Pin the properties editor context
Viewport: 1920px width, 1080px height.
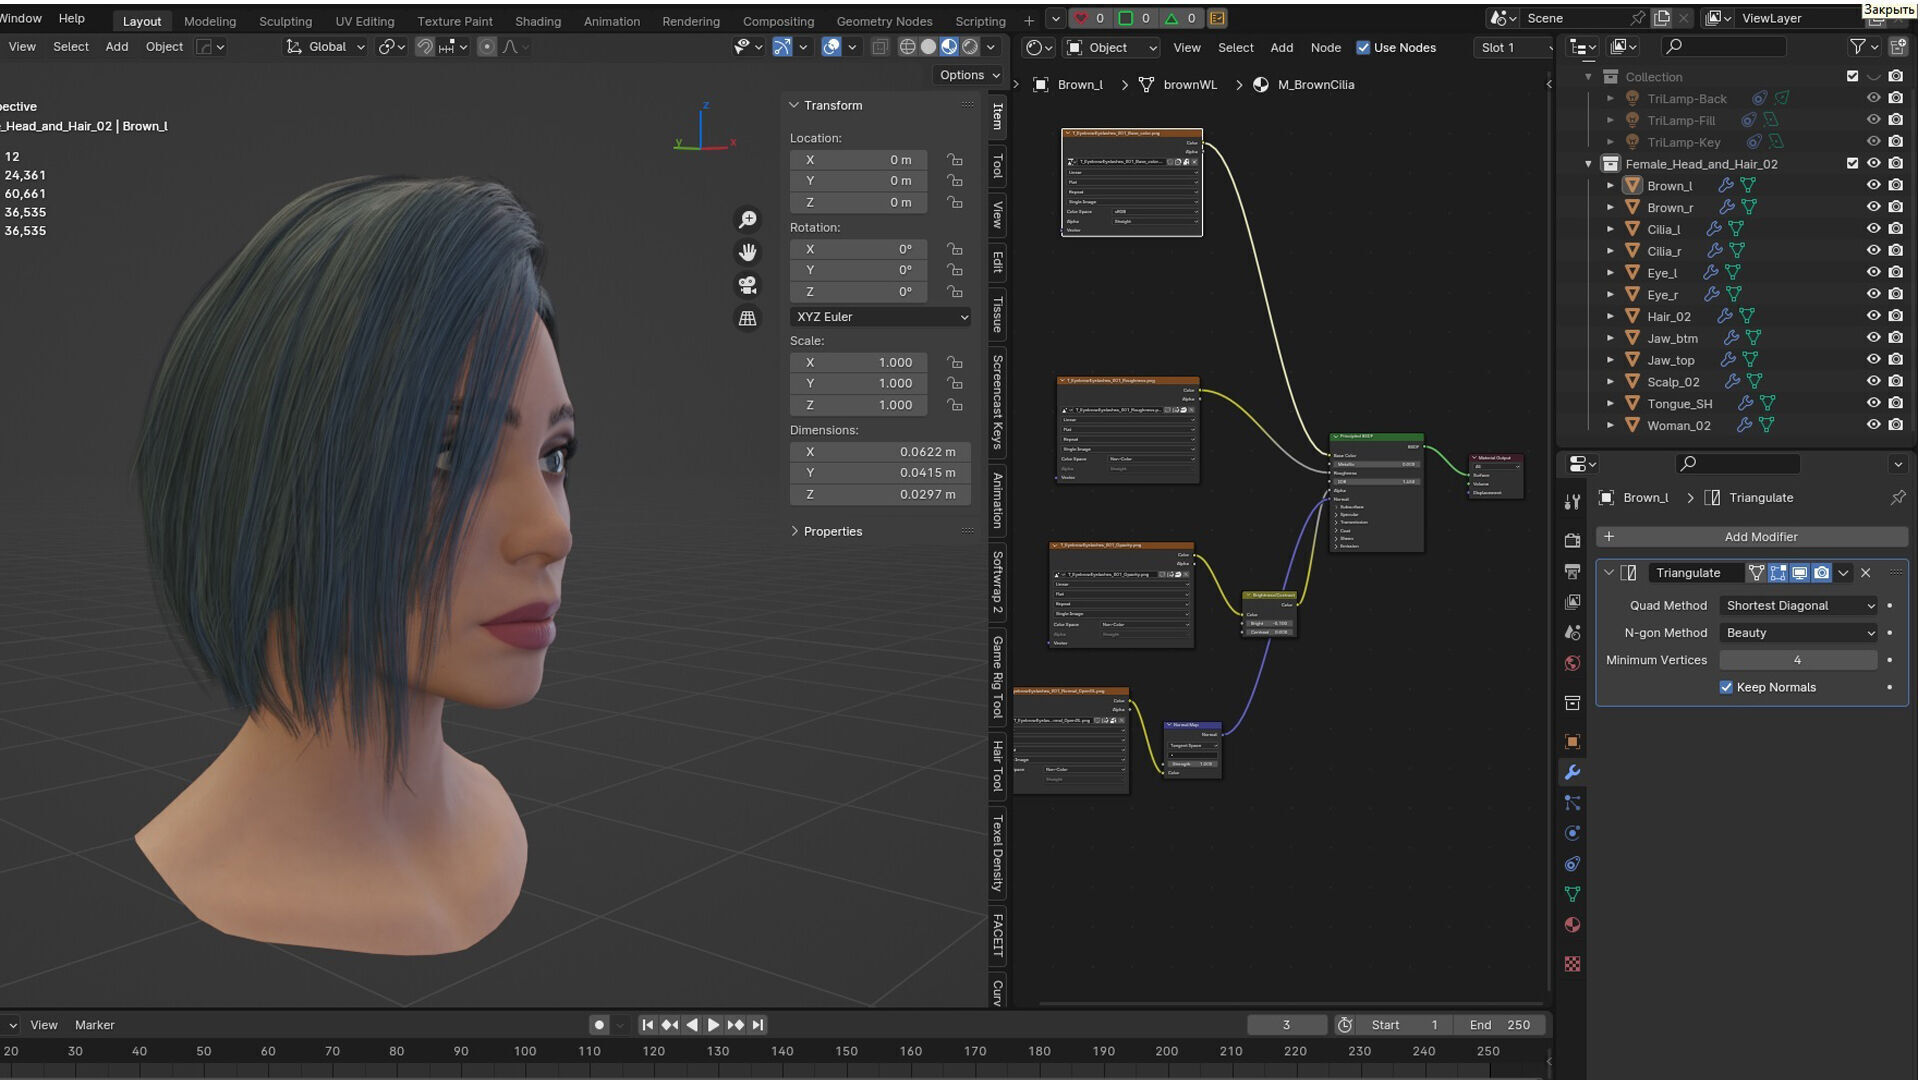tap(1897, 498)
